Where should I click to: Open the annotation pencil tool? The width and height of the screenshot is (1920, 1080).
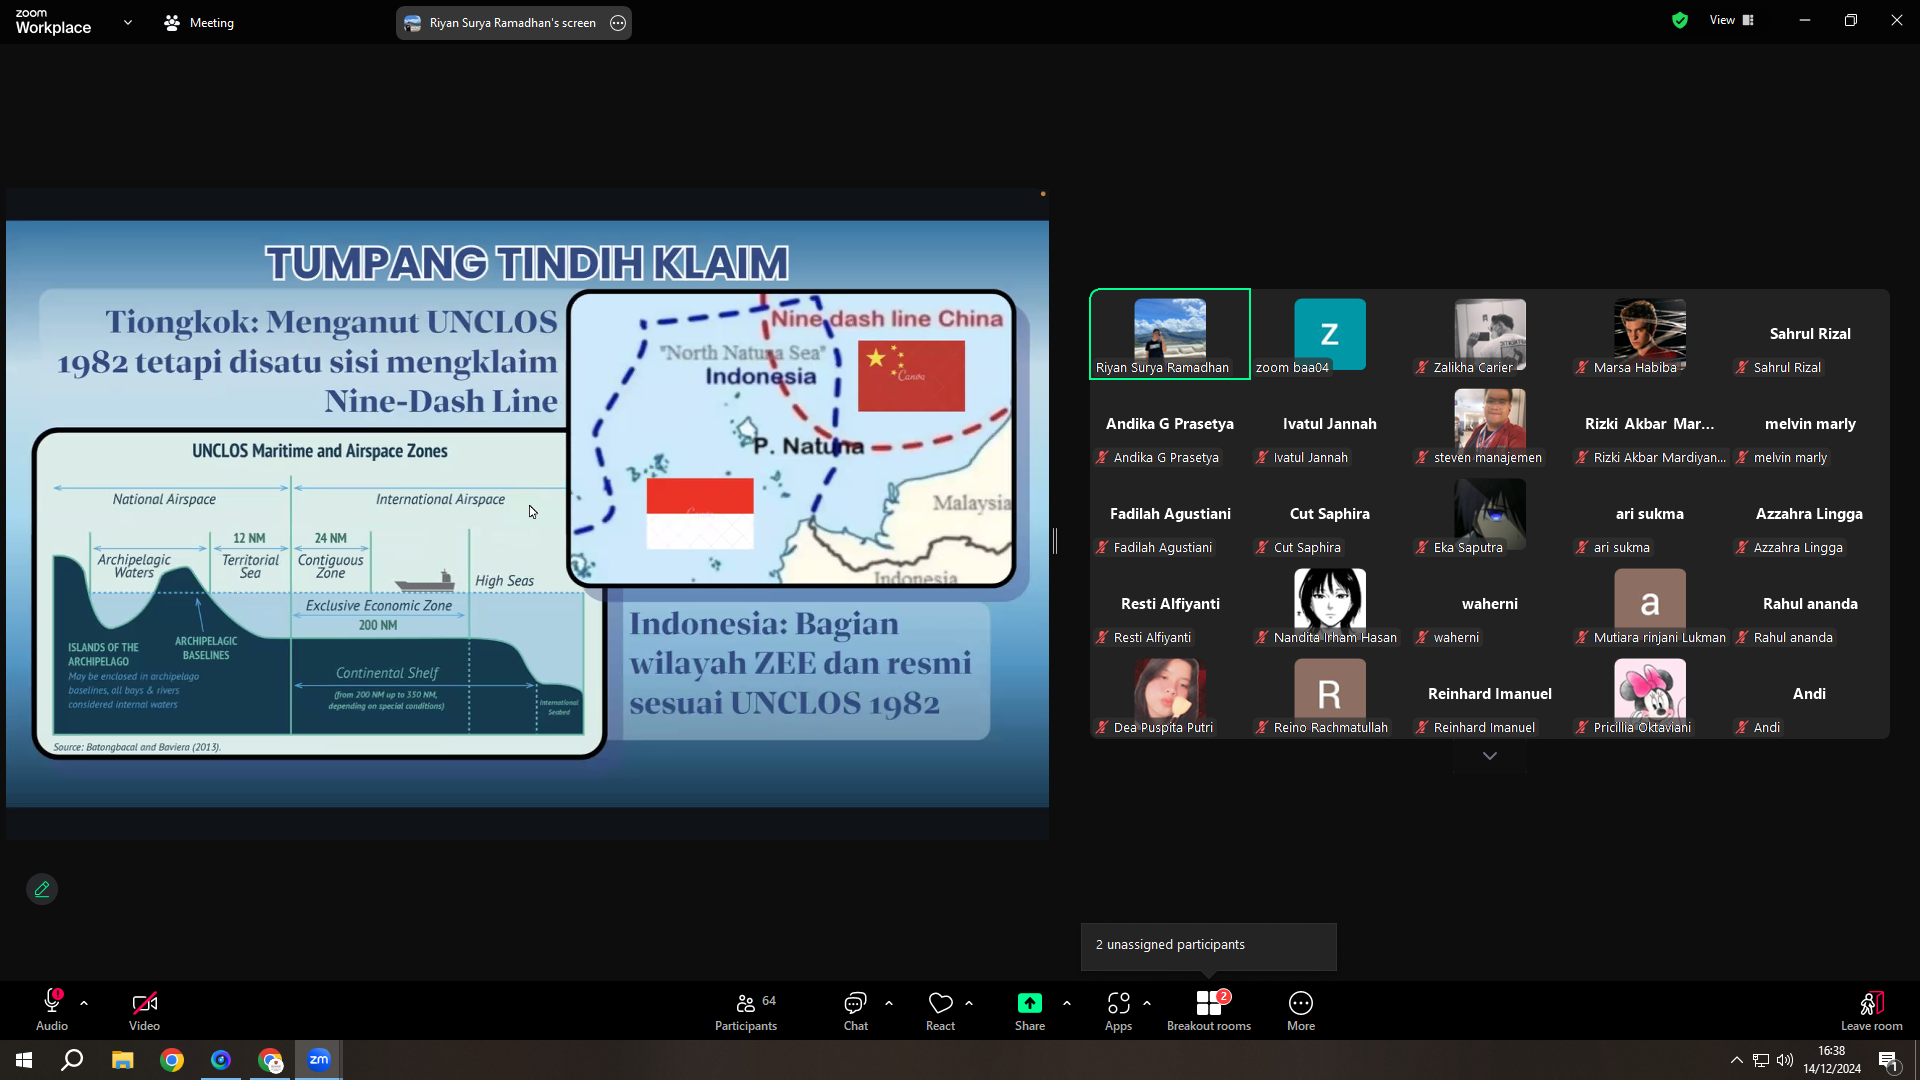coord(42,889)
